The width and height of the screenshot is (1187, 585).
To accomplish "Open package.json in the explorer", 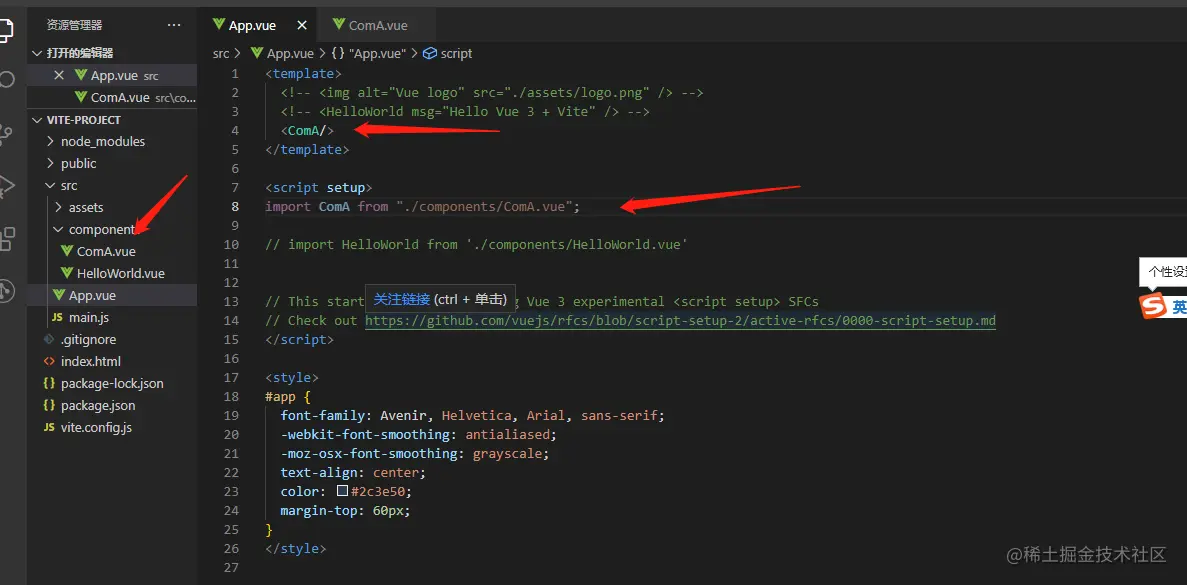I will pyautogui.click(x=98, y=405).
